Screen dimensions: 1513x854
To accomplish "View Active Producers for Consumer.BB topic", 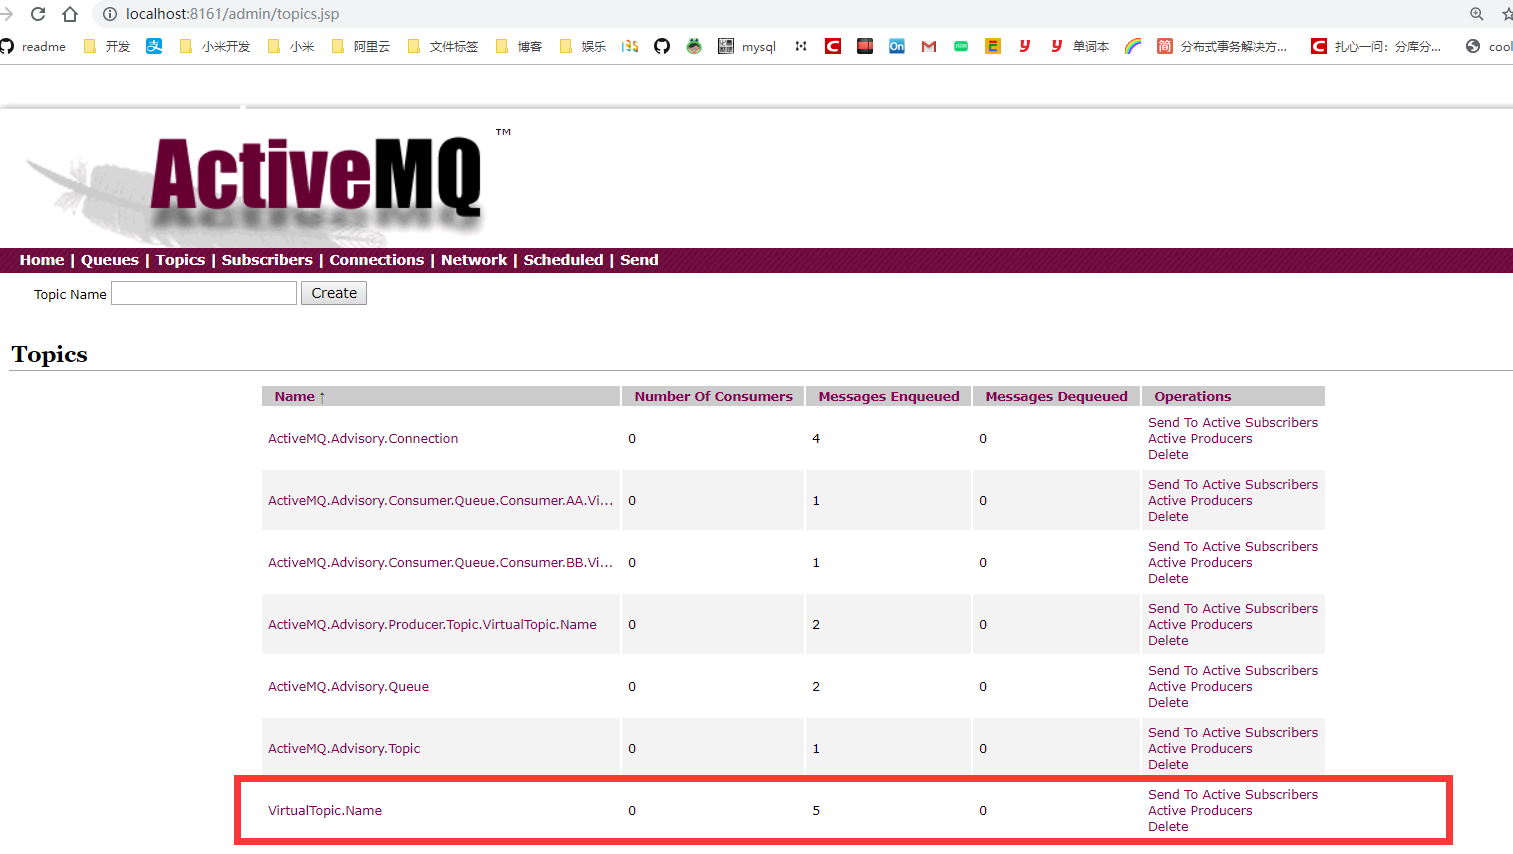I will tap(1200, 563).
